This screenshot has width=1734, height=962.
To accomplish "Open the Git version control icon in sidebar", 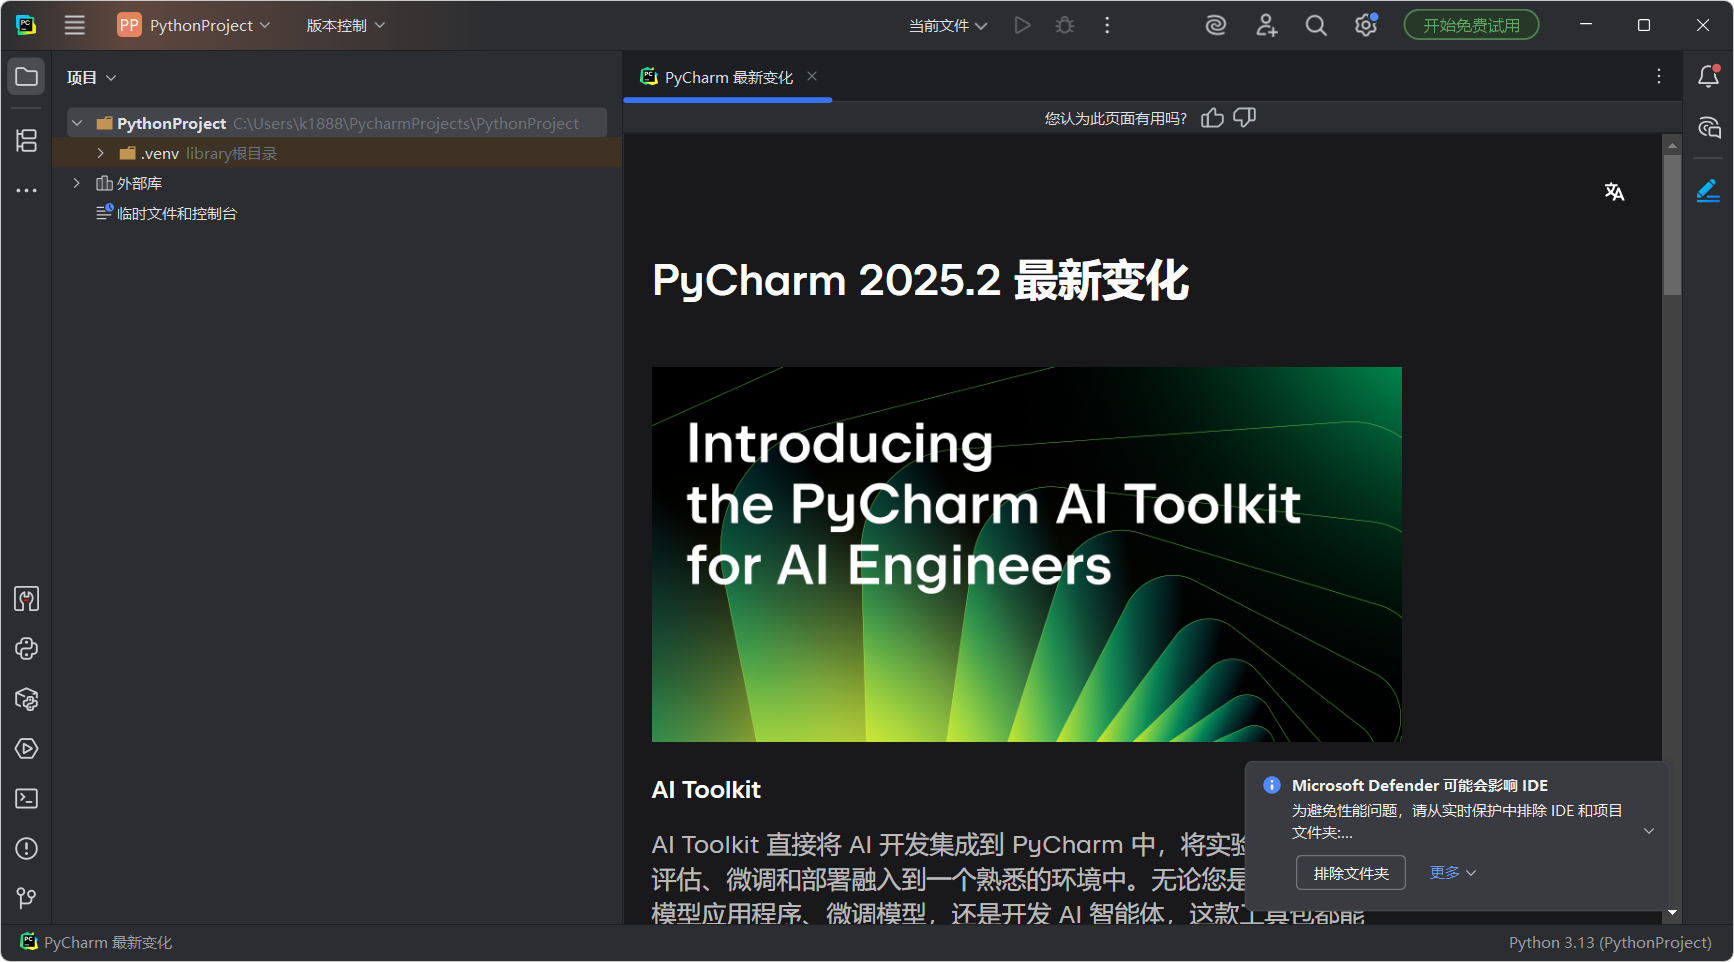I will click(x=26, y=899).
